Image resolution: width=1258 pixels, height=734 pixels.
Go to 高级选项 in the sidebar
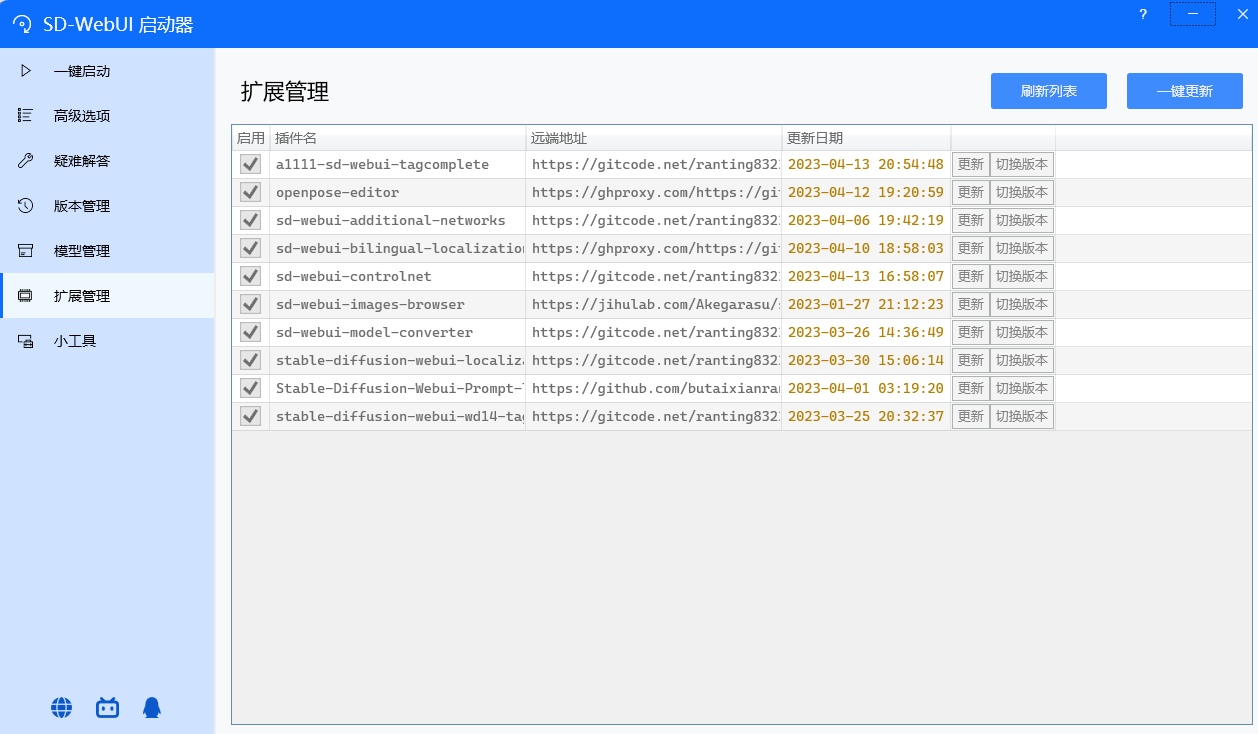tap(107, 116)
